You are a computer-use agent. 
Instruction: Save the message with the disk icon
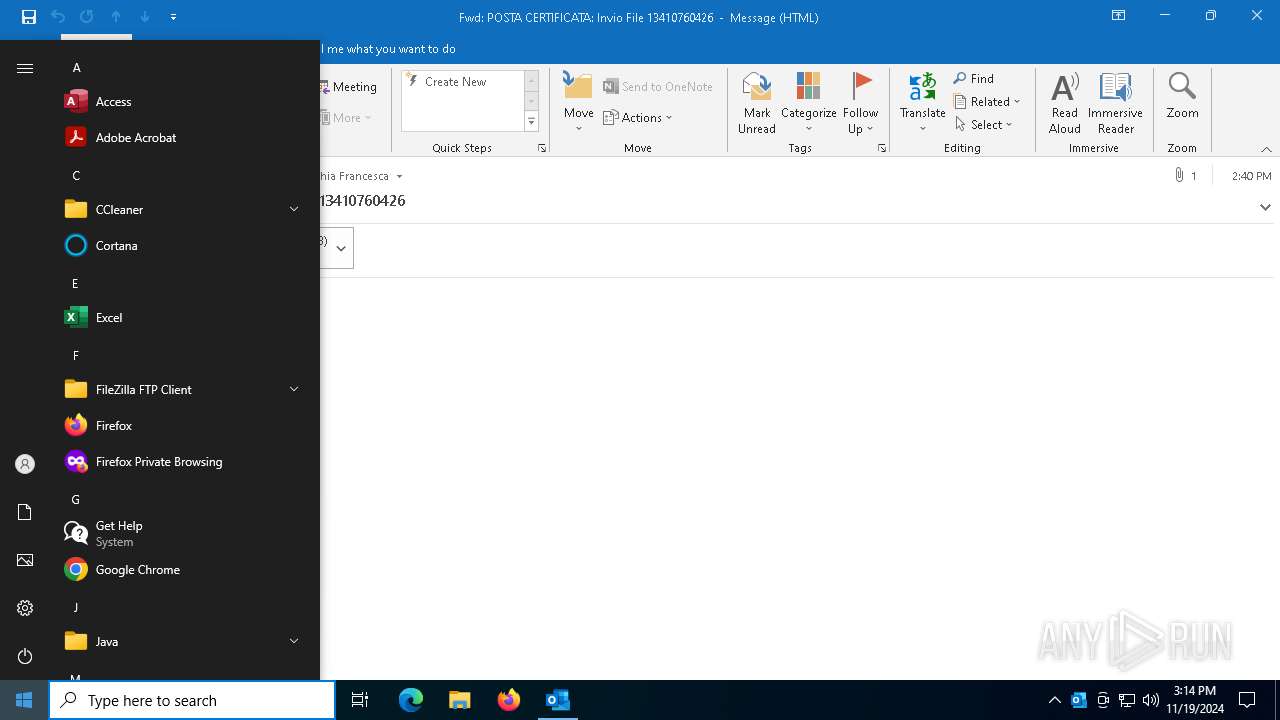tap(28, 17)
